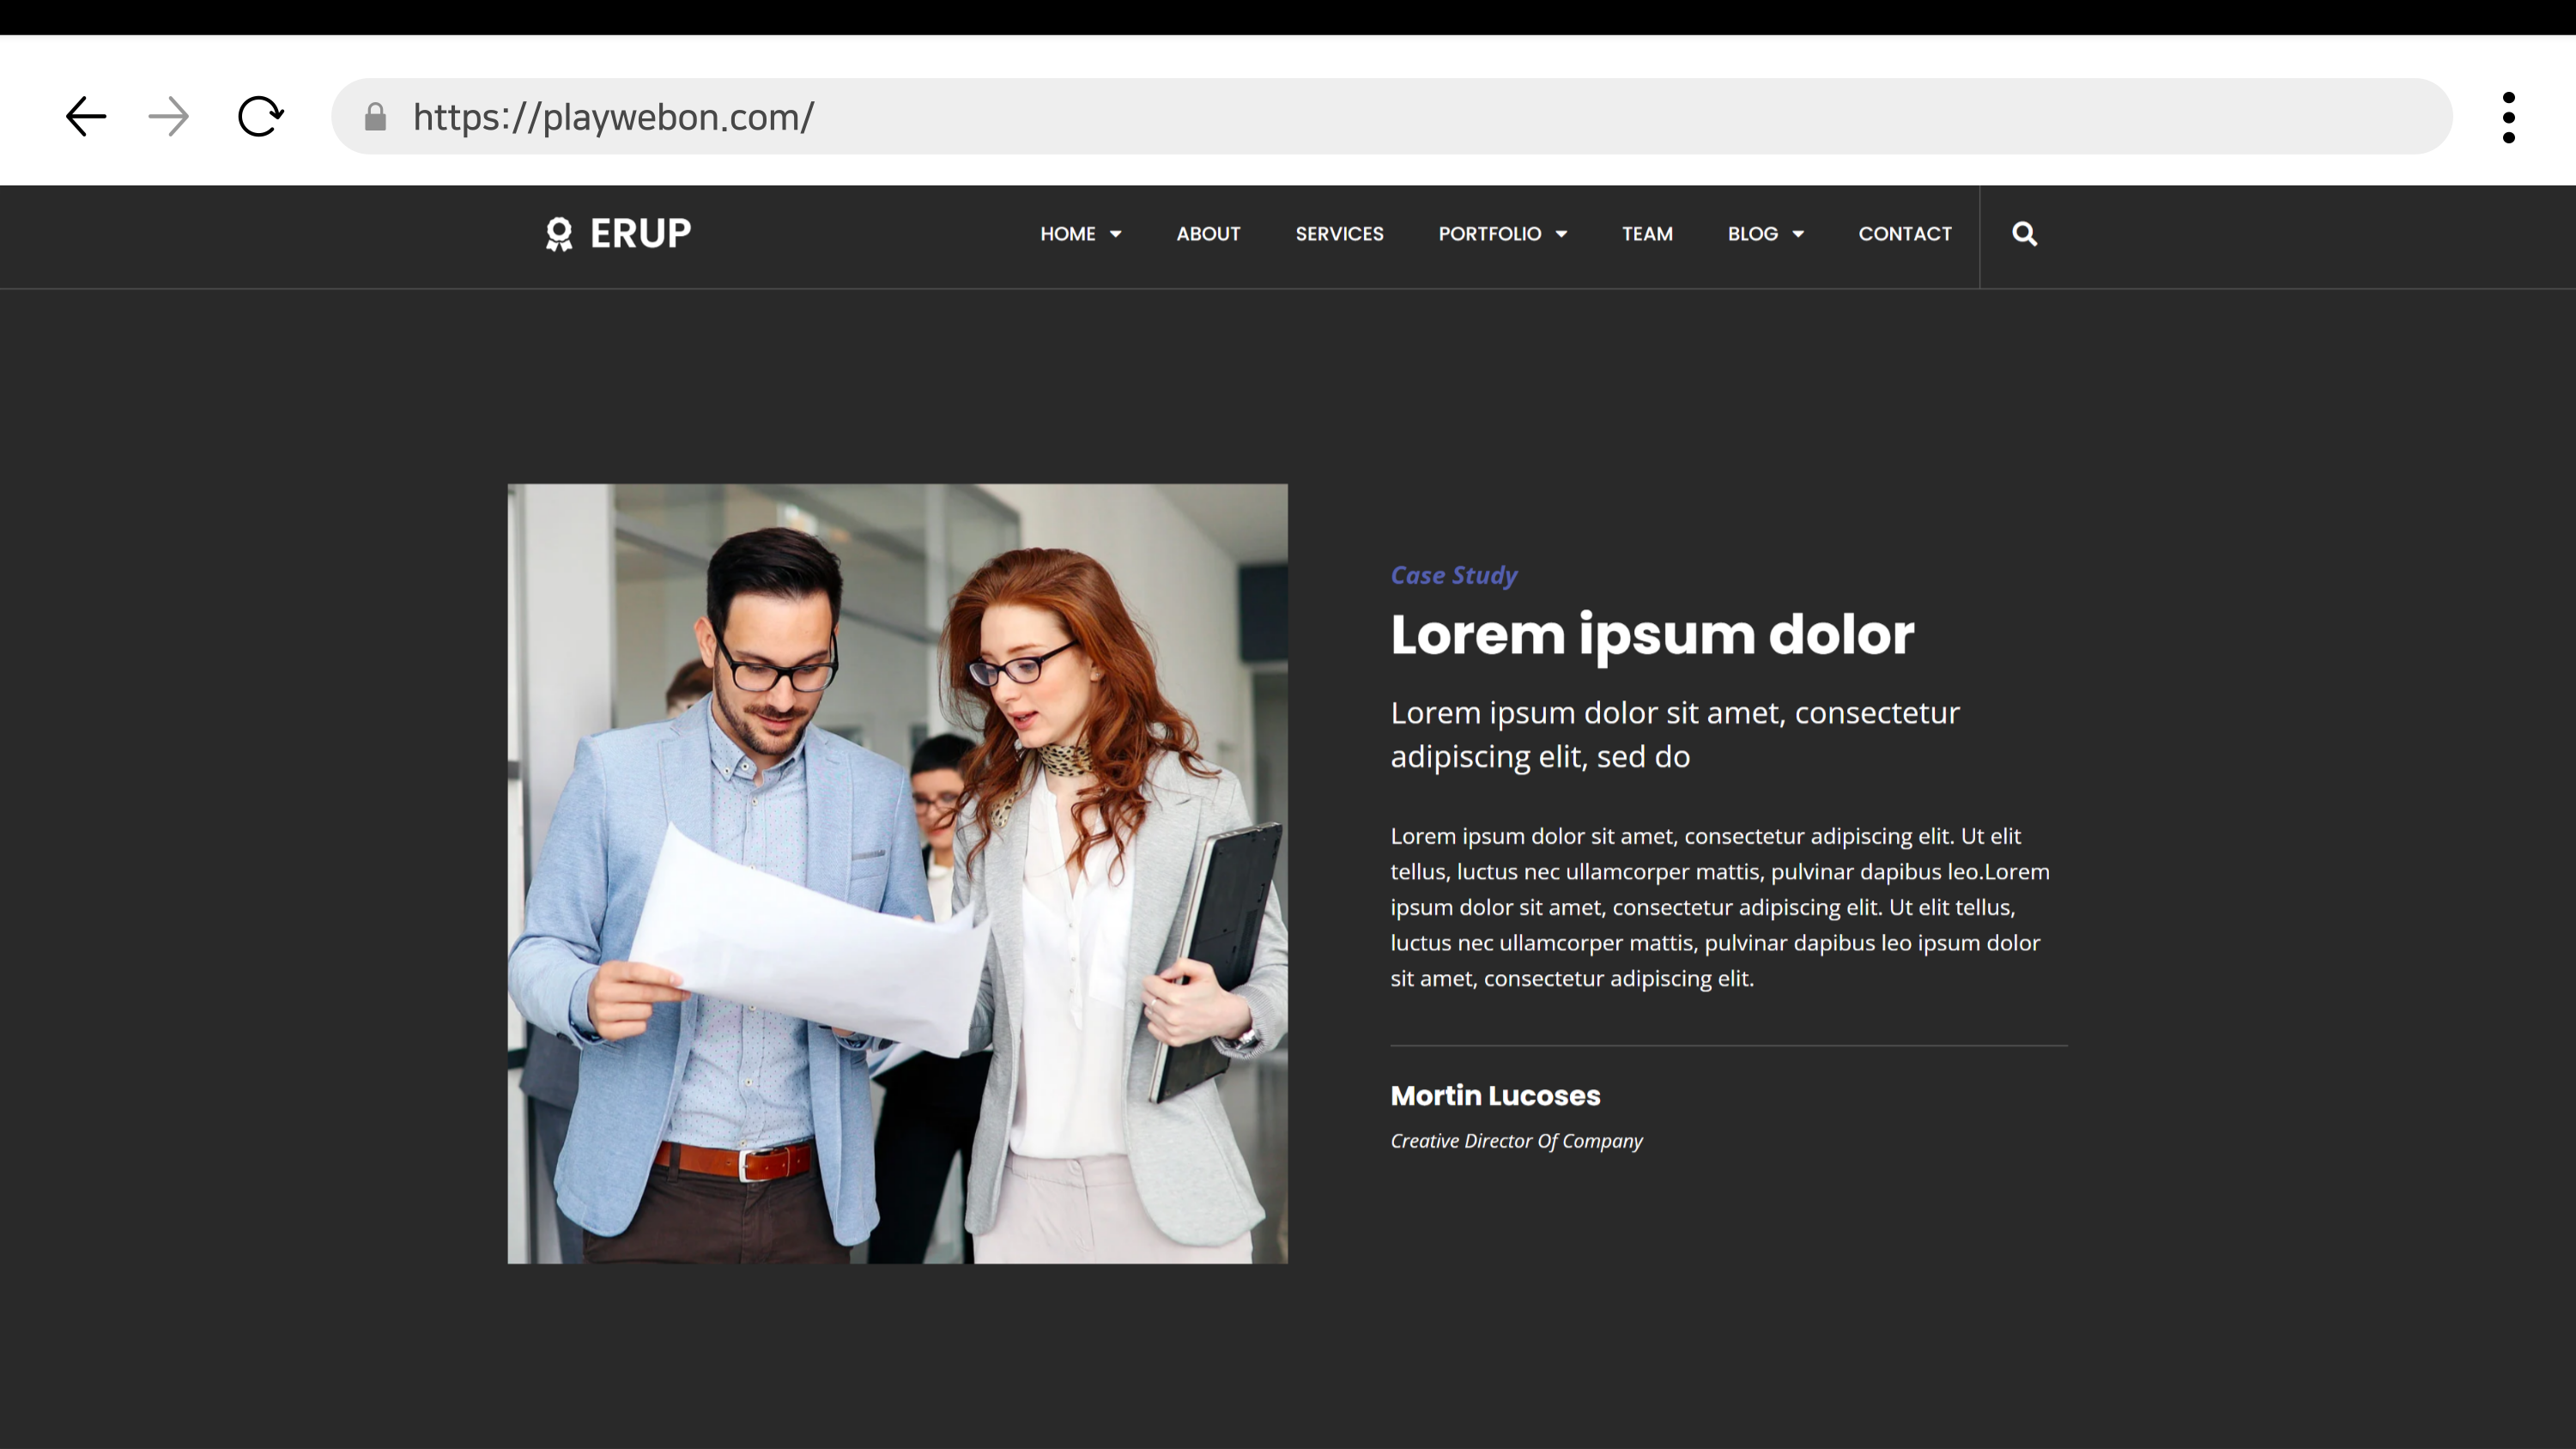The width and height of the screenshot is (2576, 1449).
Task: Click the Mortin Lucoses name
Action: click(1495, 1095)
